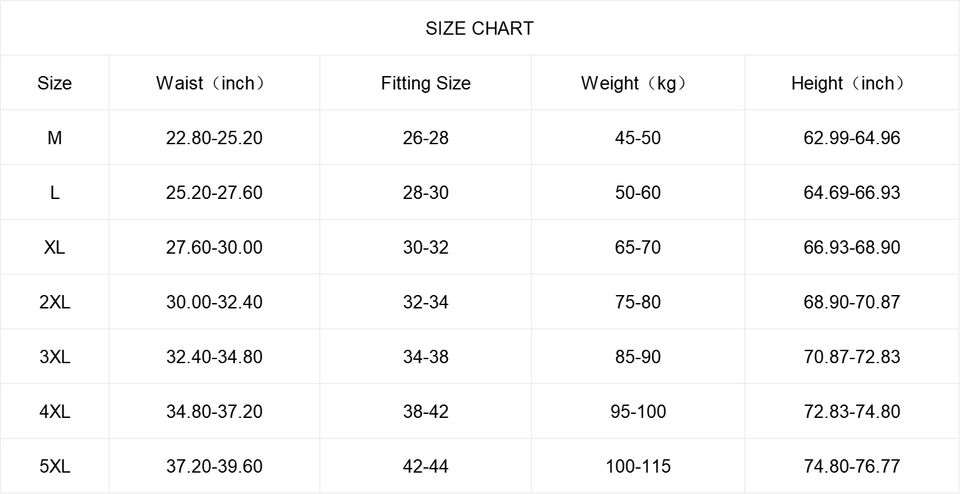This screenshot has height=494, width=960.
Task: Select waist value 32.40-34.80
Action: click(x=214, y=357)
